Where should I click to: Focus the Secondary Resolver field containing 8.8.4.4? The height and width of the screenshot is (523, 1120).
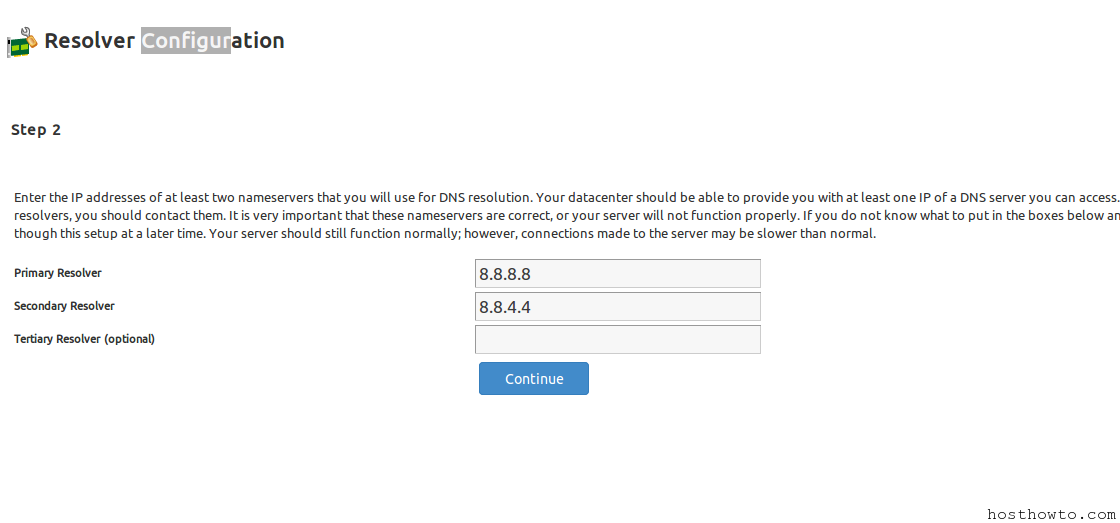click(x=617, y=307)
